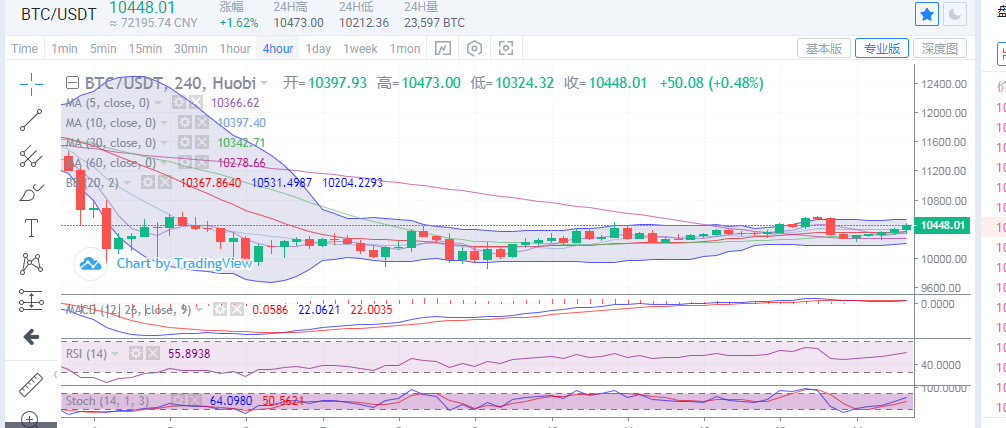
Task: Expand Stoch (14, 1, 3) dropdown arrow
Action: click(158, 401)
